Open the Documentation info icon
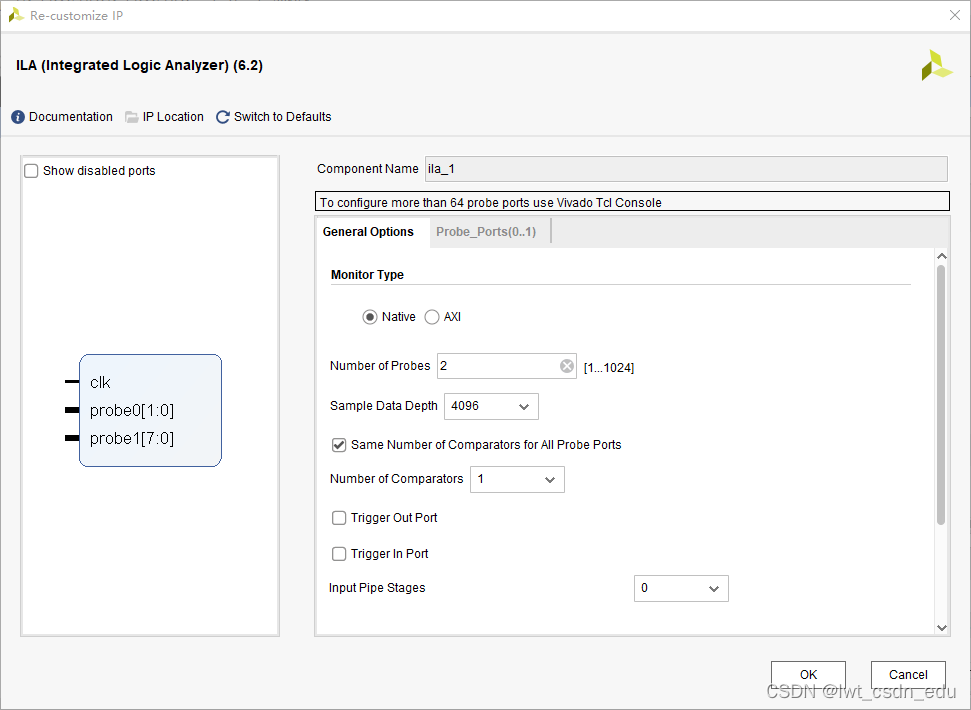 pyautogui.click(x=18, y=117)
